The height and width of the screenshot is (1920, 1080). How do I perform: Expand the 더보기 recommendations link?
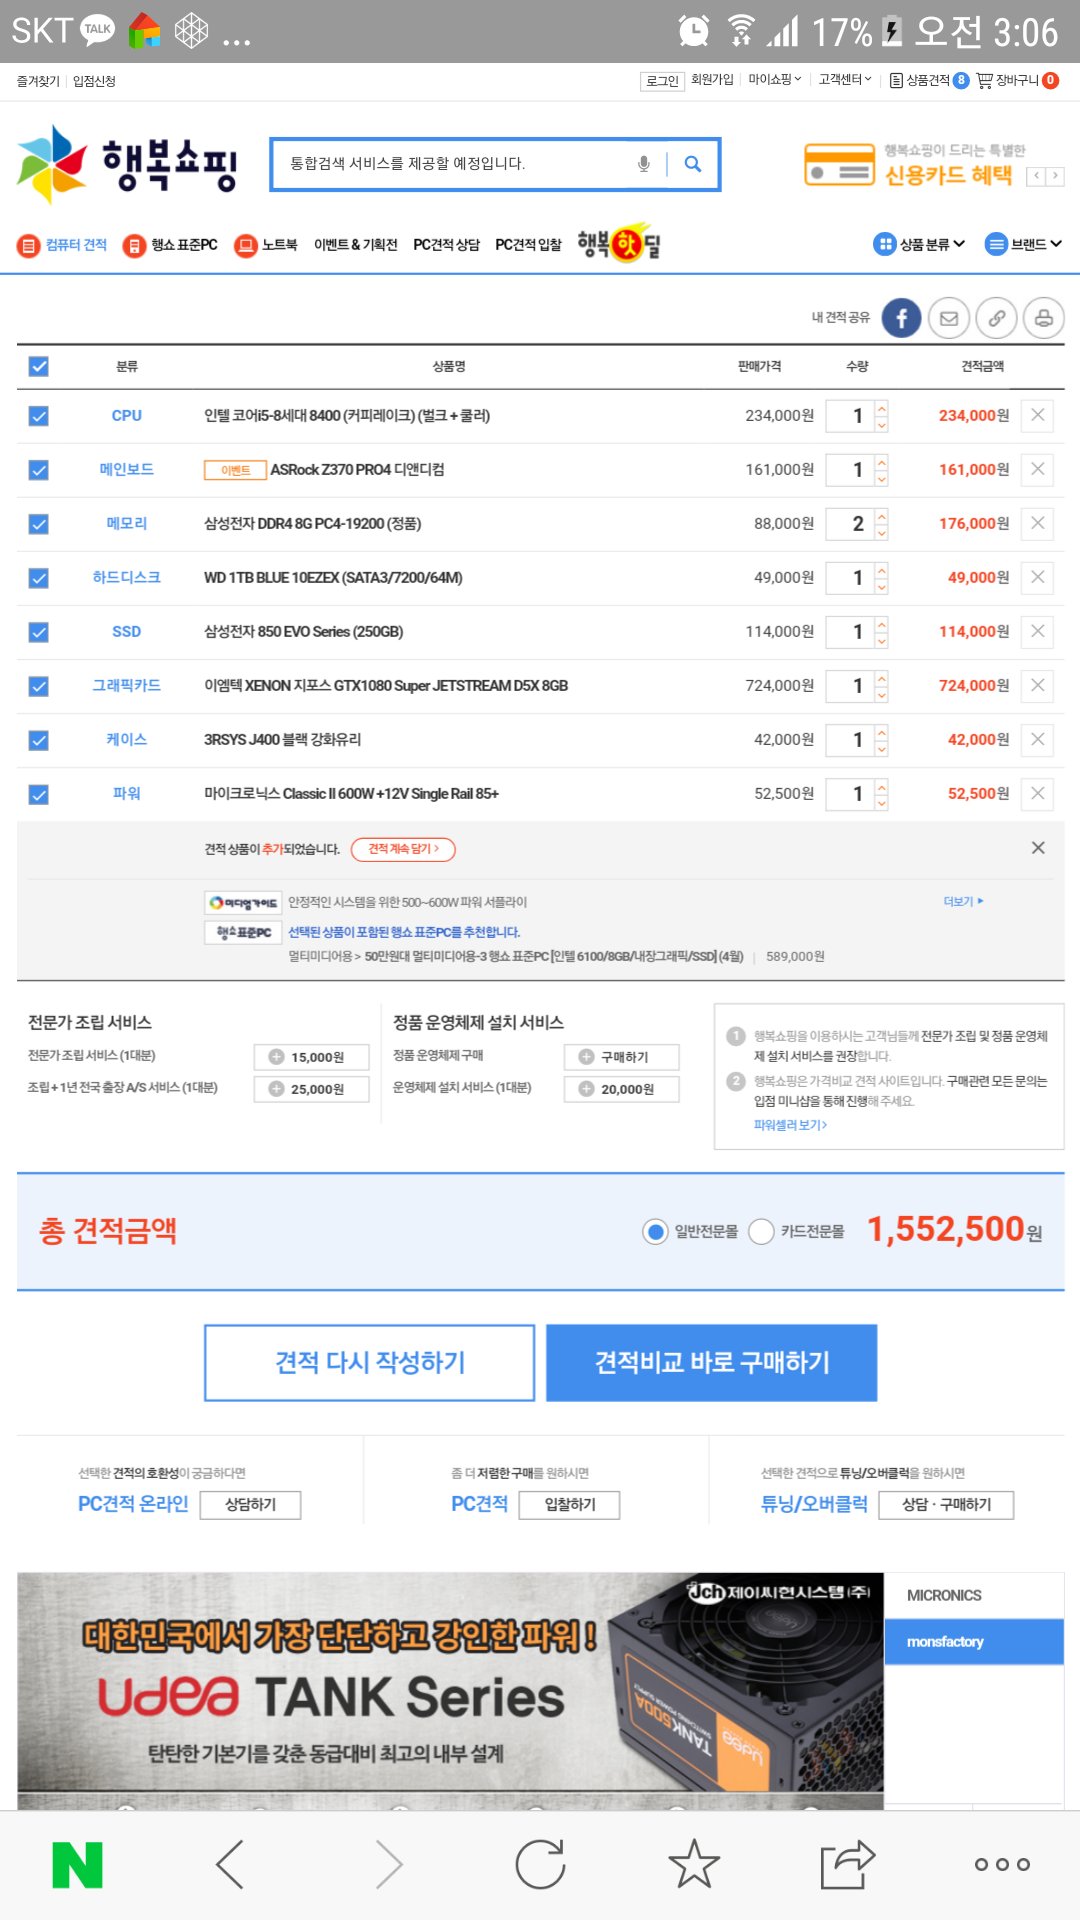[963, 901]
